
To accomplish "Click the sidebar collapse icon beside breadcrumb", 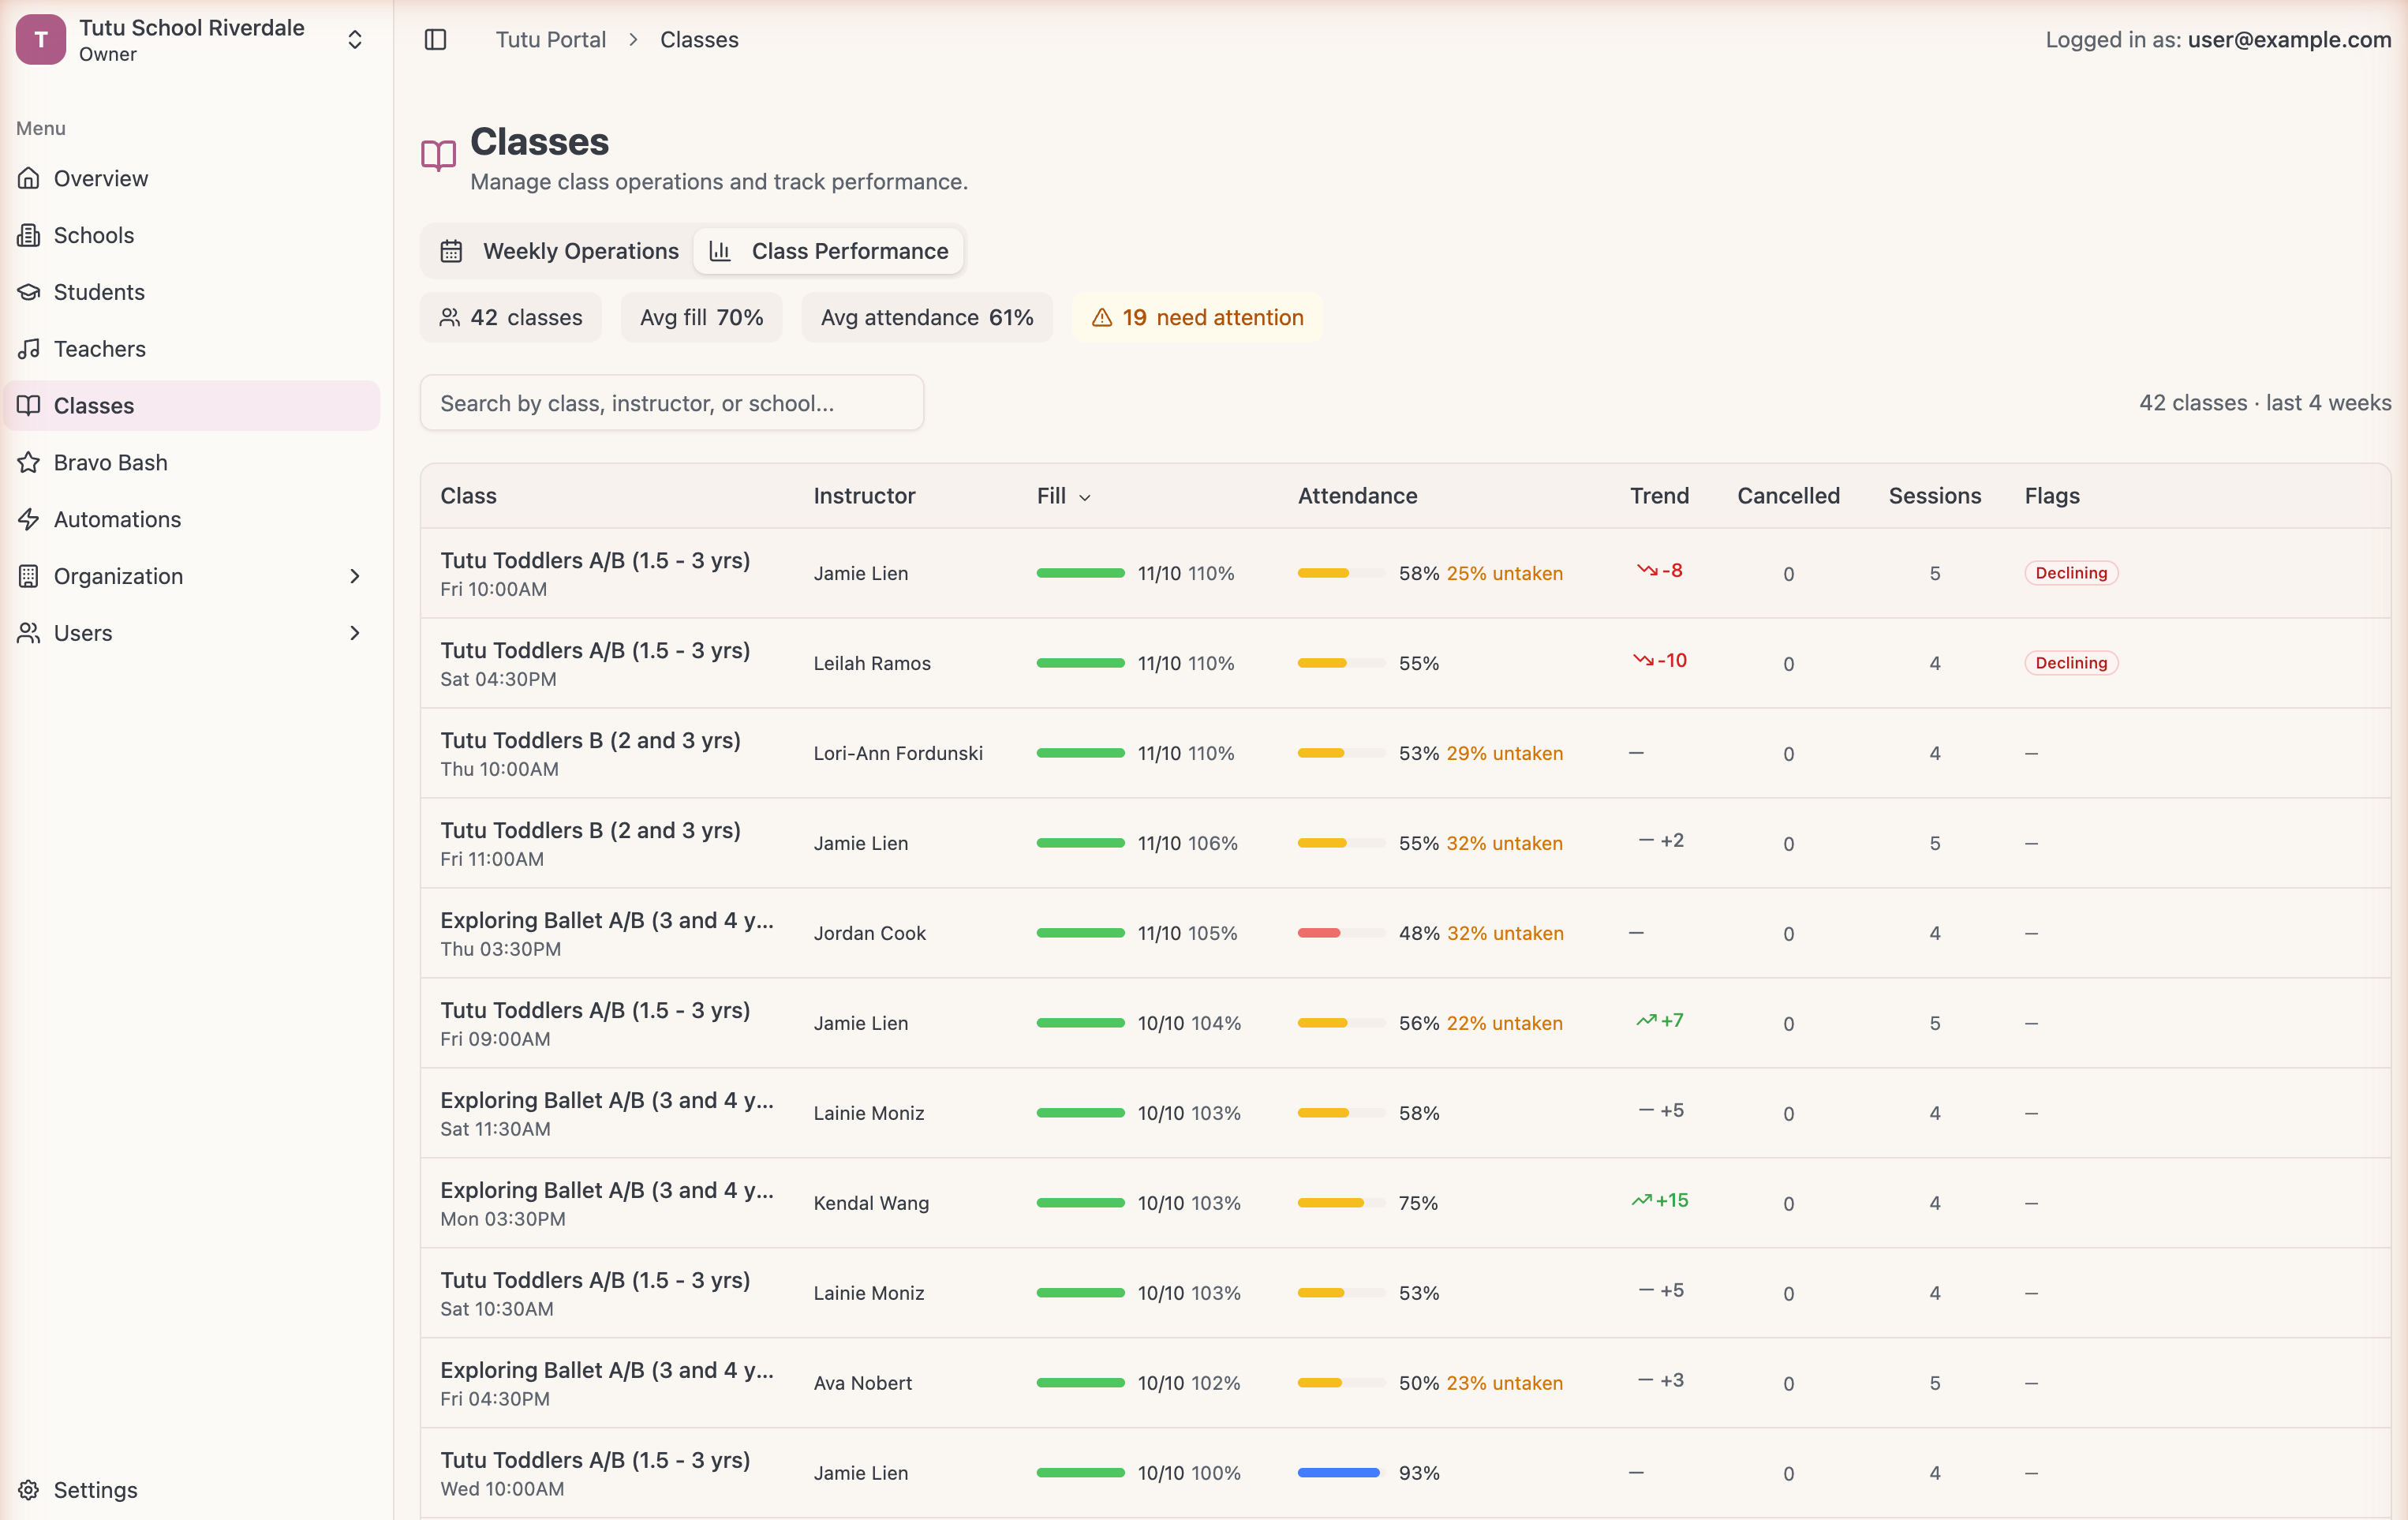I will click(437, 39).
